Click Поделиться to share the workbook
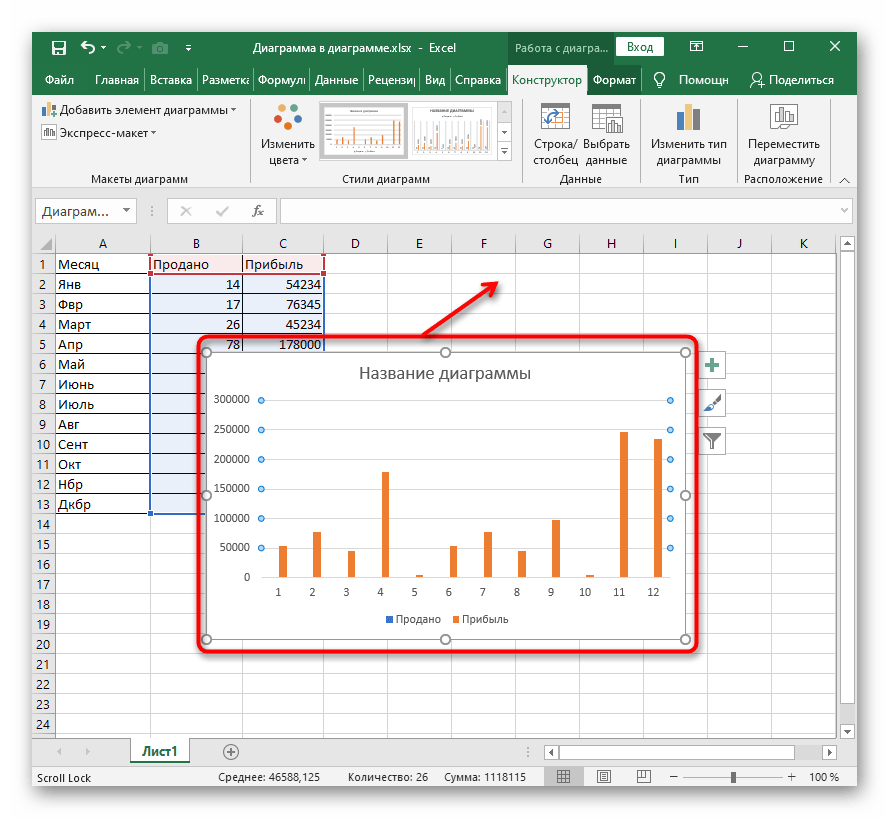 791,80
